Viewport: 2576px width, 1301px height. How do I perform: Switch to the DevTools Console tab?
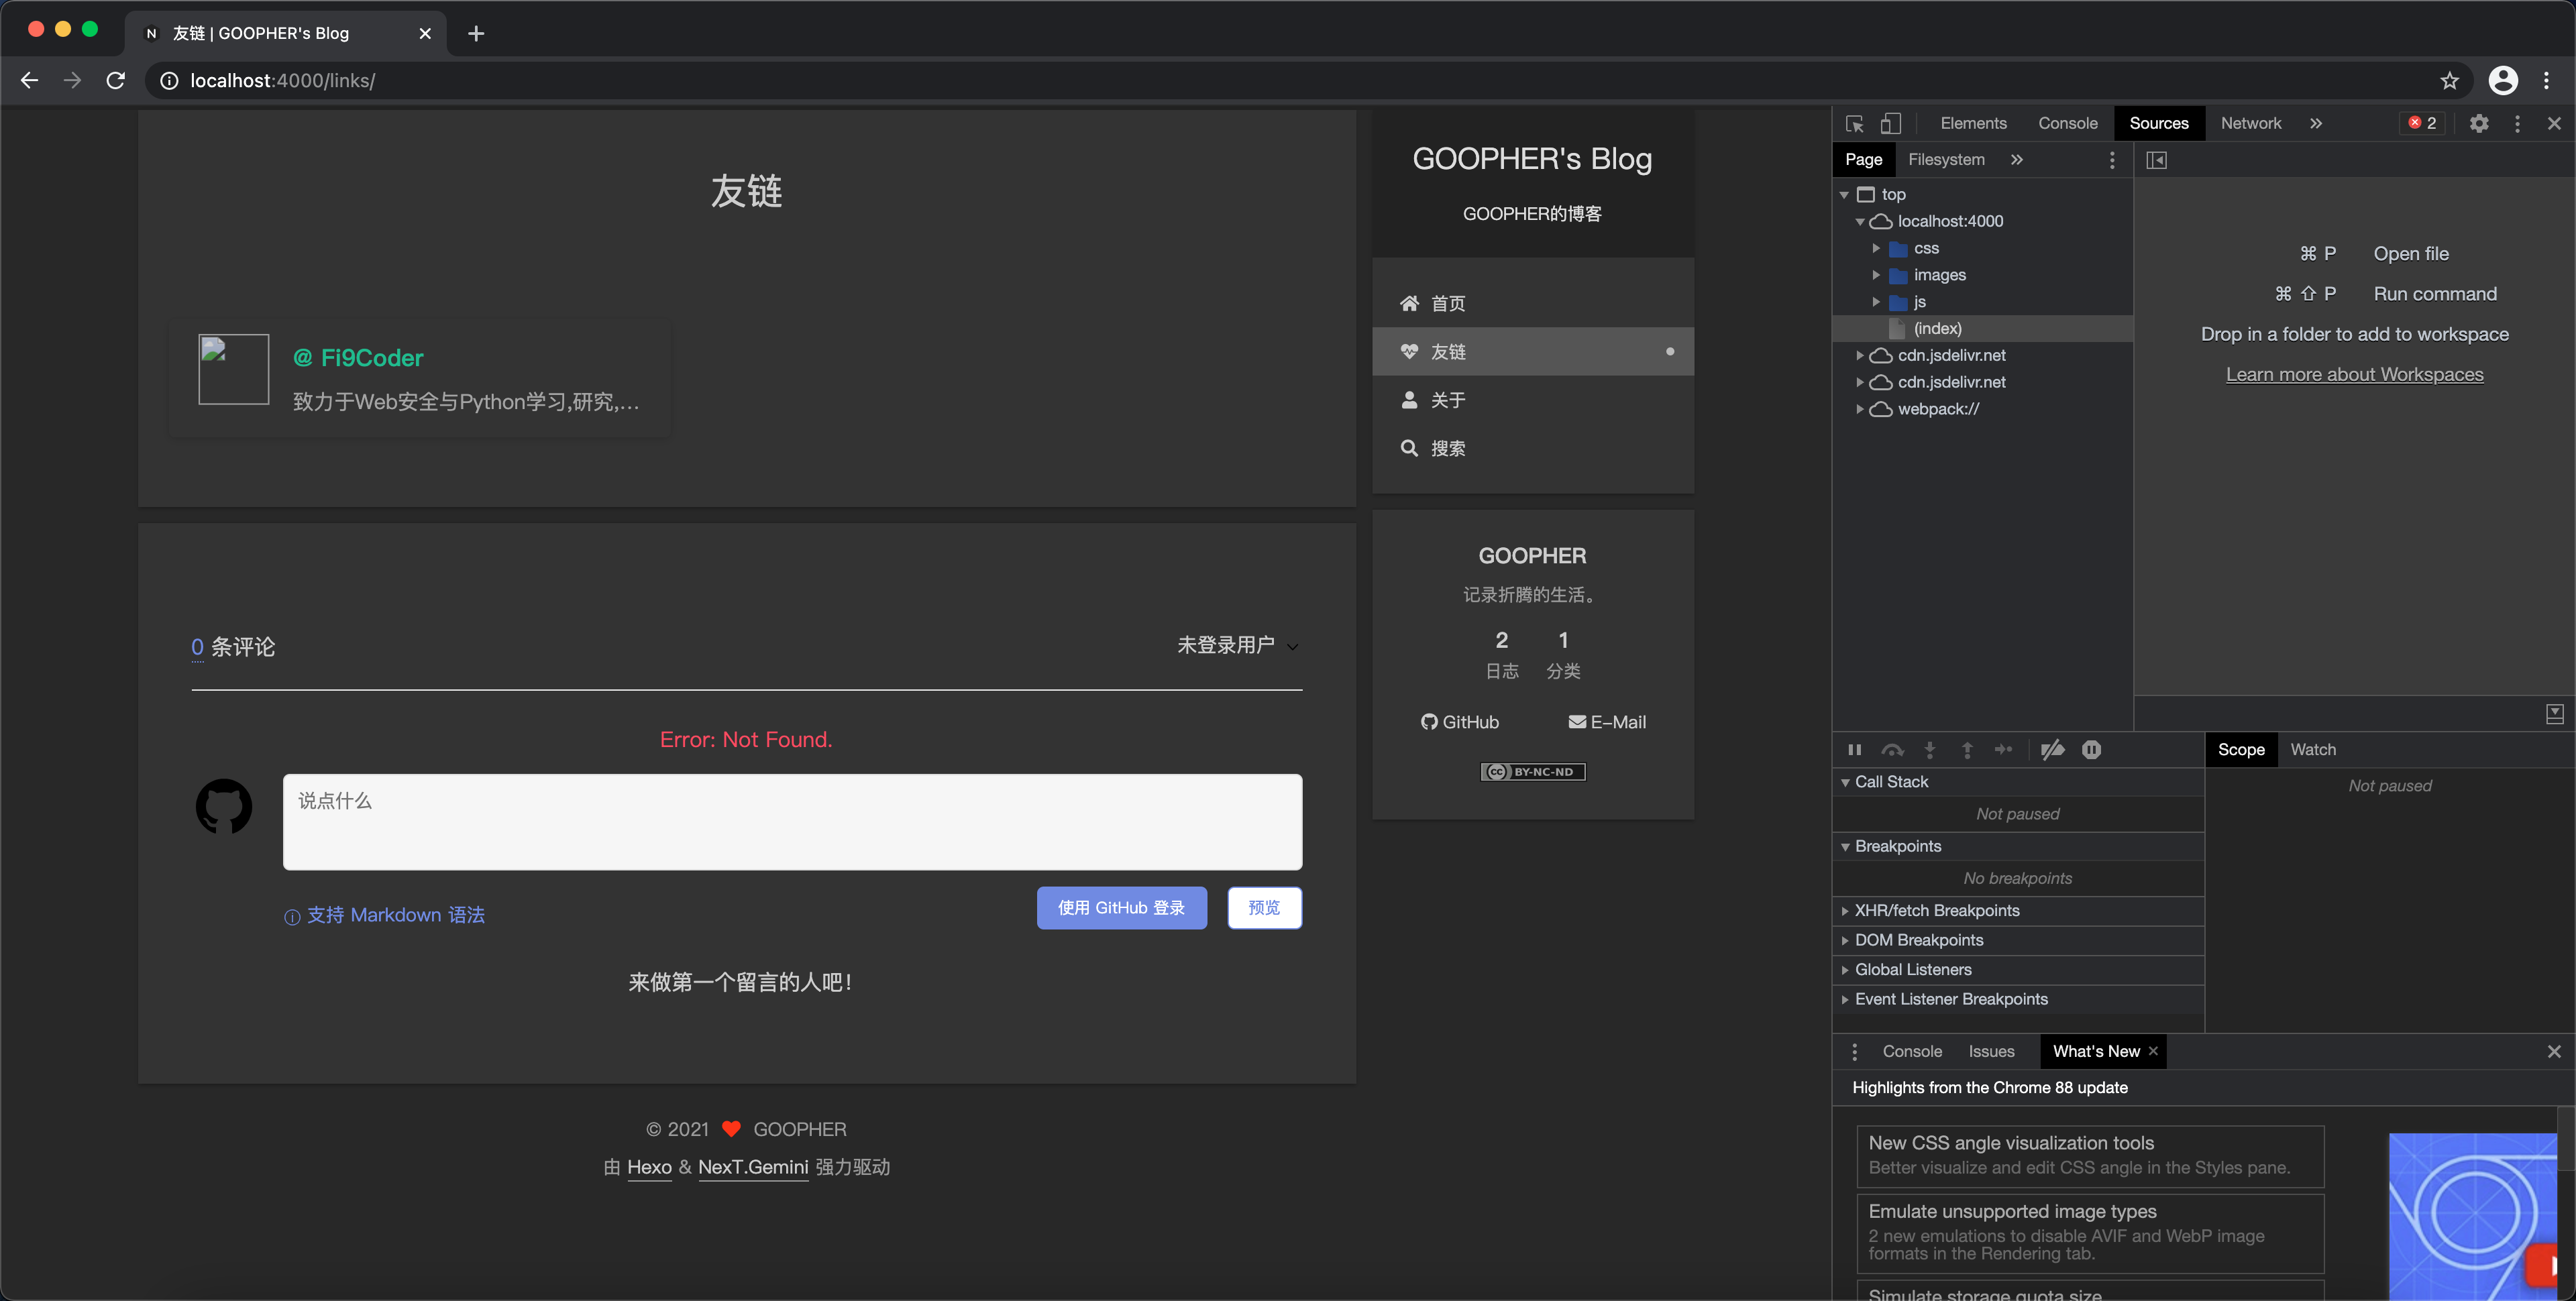click(x=2067, y=123)
